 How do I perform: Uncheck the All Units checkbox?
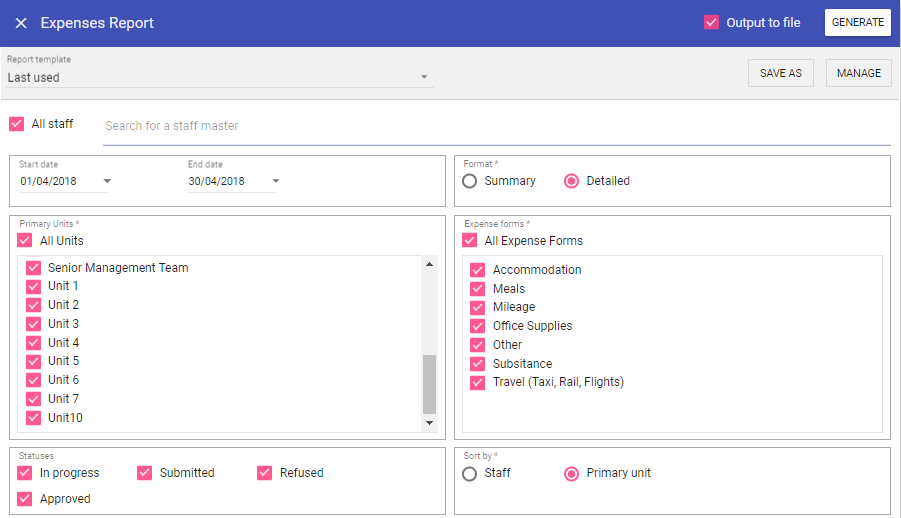[x=25, y=241]
